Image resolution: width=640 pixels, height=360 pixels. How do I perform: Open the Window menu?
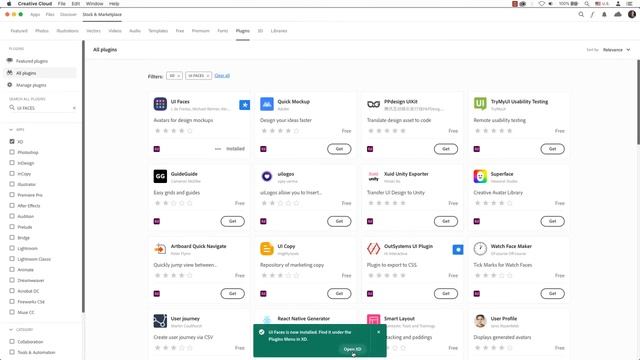pyautogui.click(x=94, y=4)
